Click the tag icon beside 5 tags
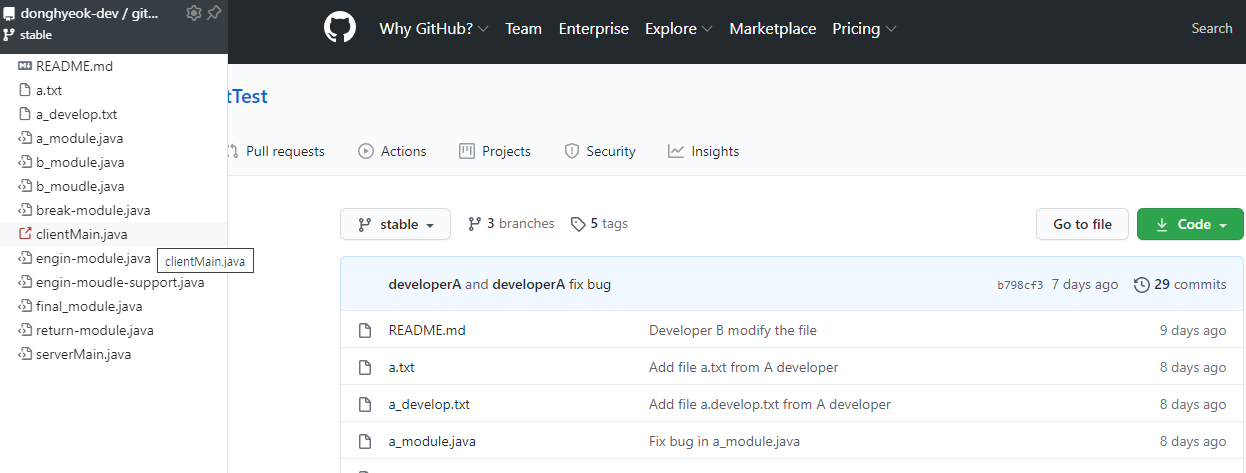Image resolution: width=1246 pixels, height=473 pixels. (x=578, y=224)
